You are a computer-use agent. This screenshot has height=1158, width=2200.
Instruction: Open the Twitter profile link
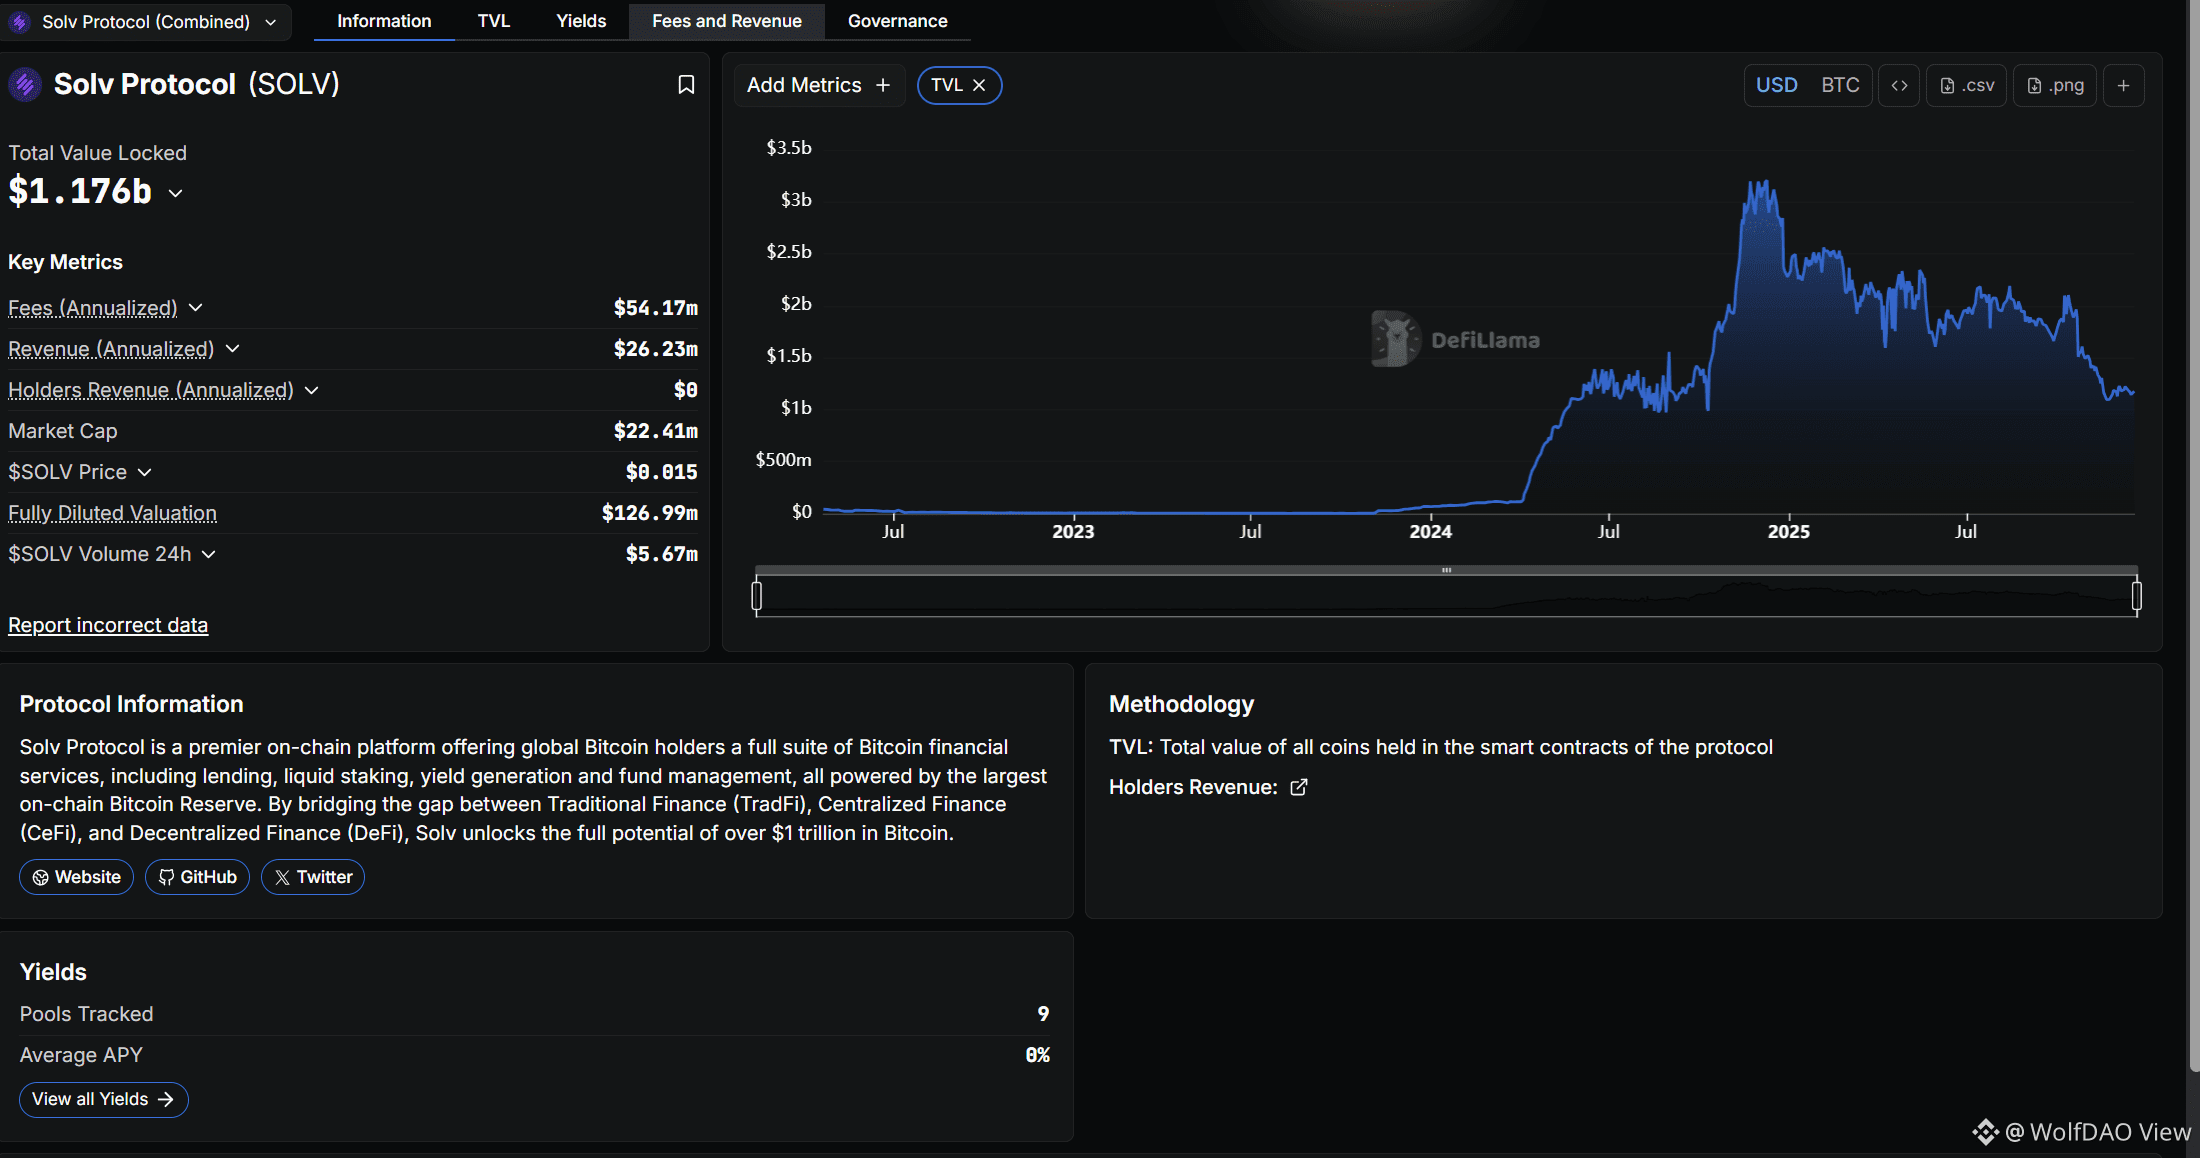313,877
